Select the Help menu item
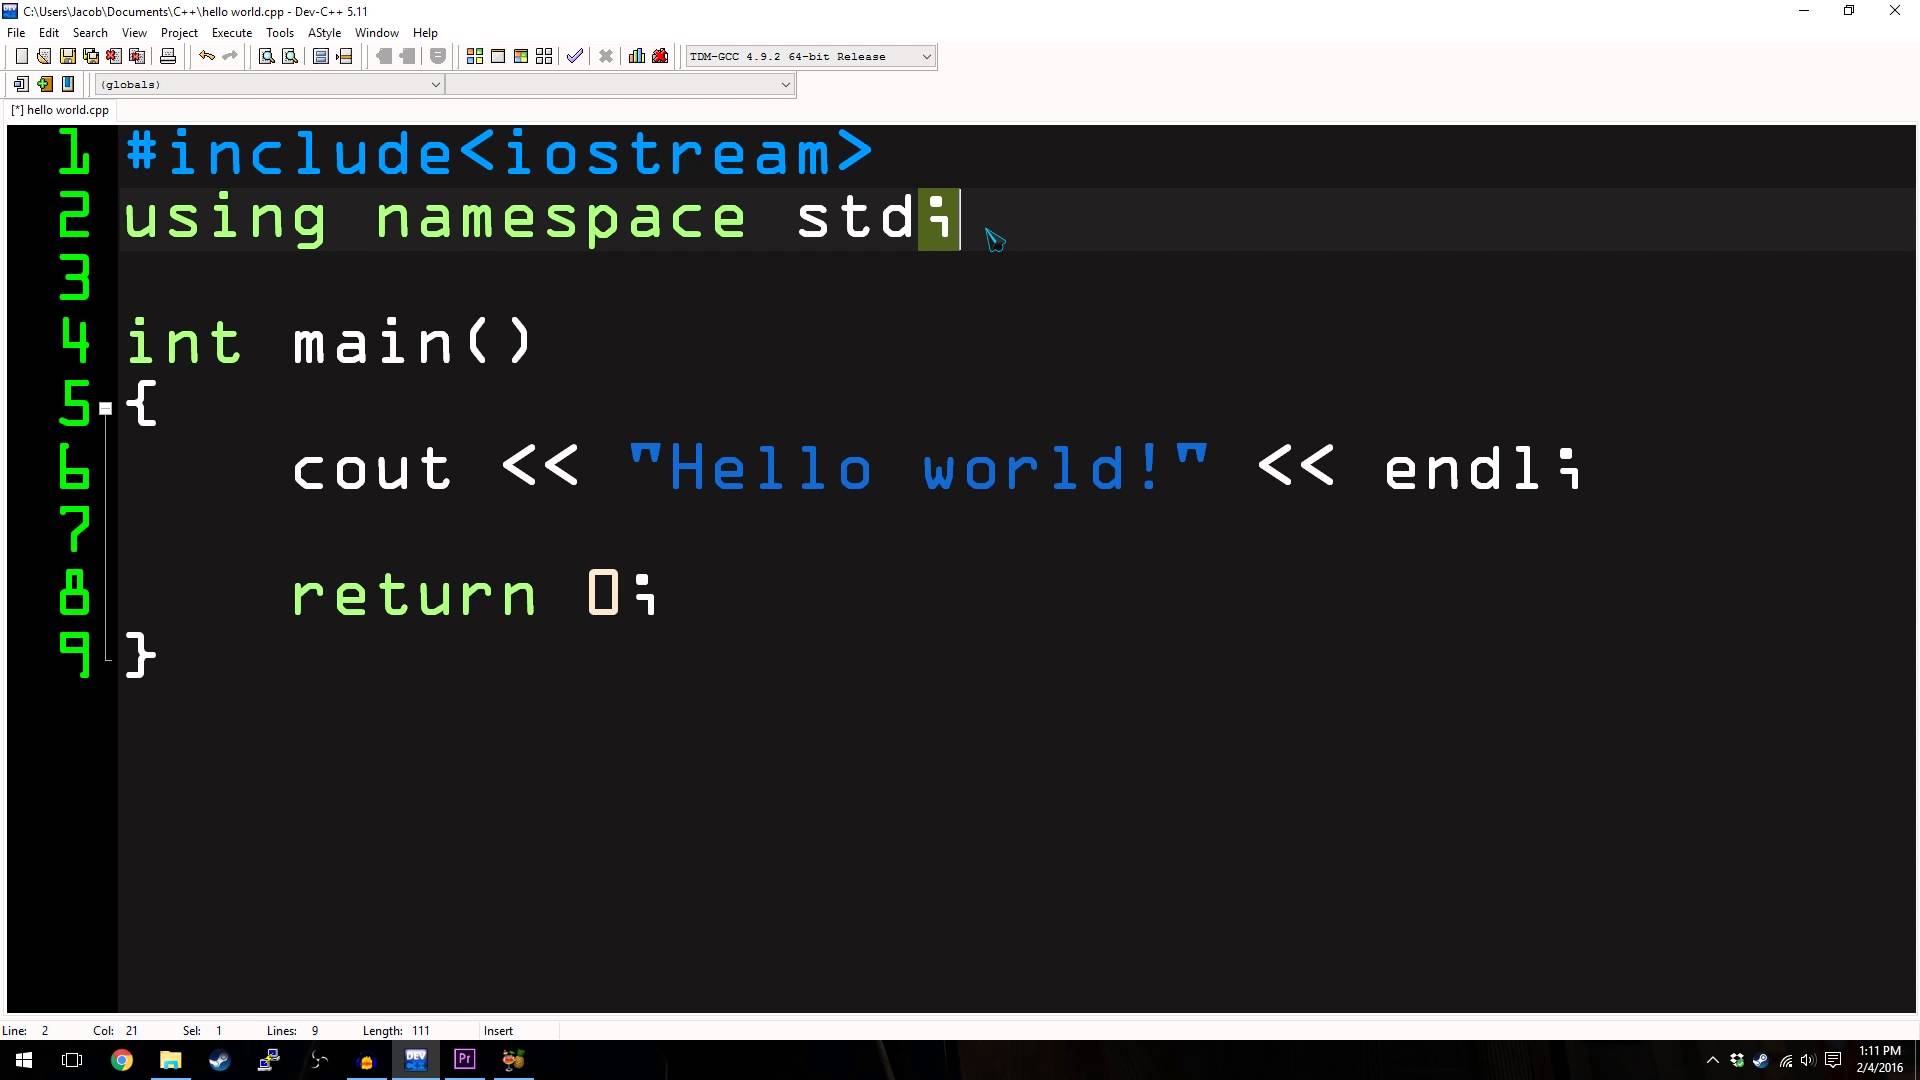 click(425, 32)
